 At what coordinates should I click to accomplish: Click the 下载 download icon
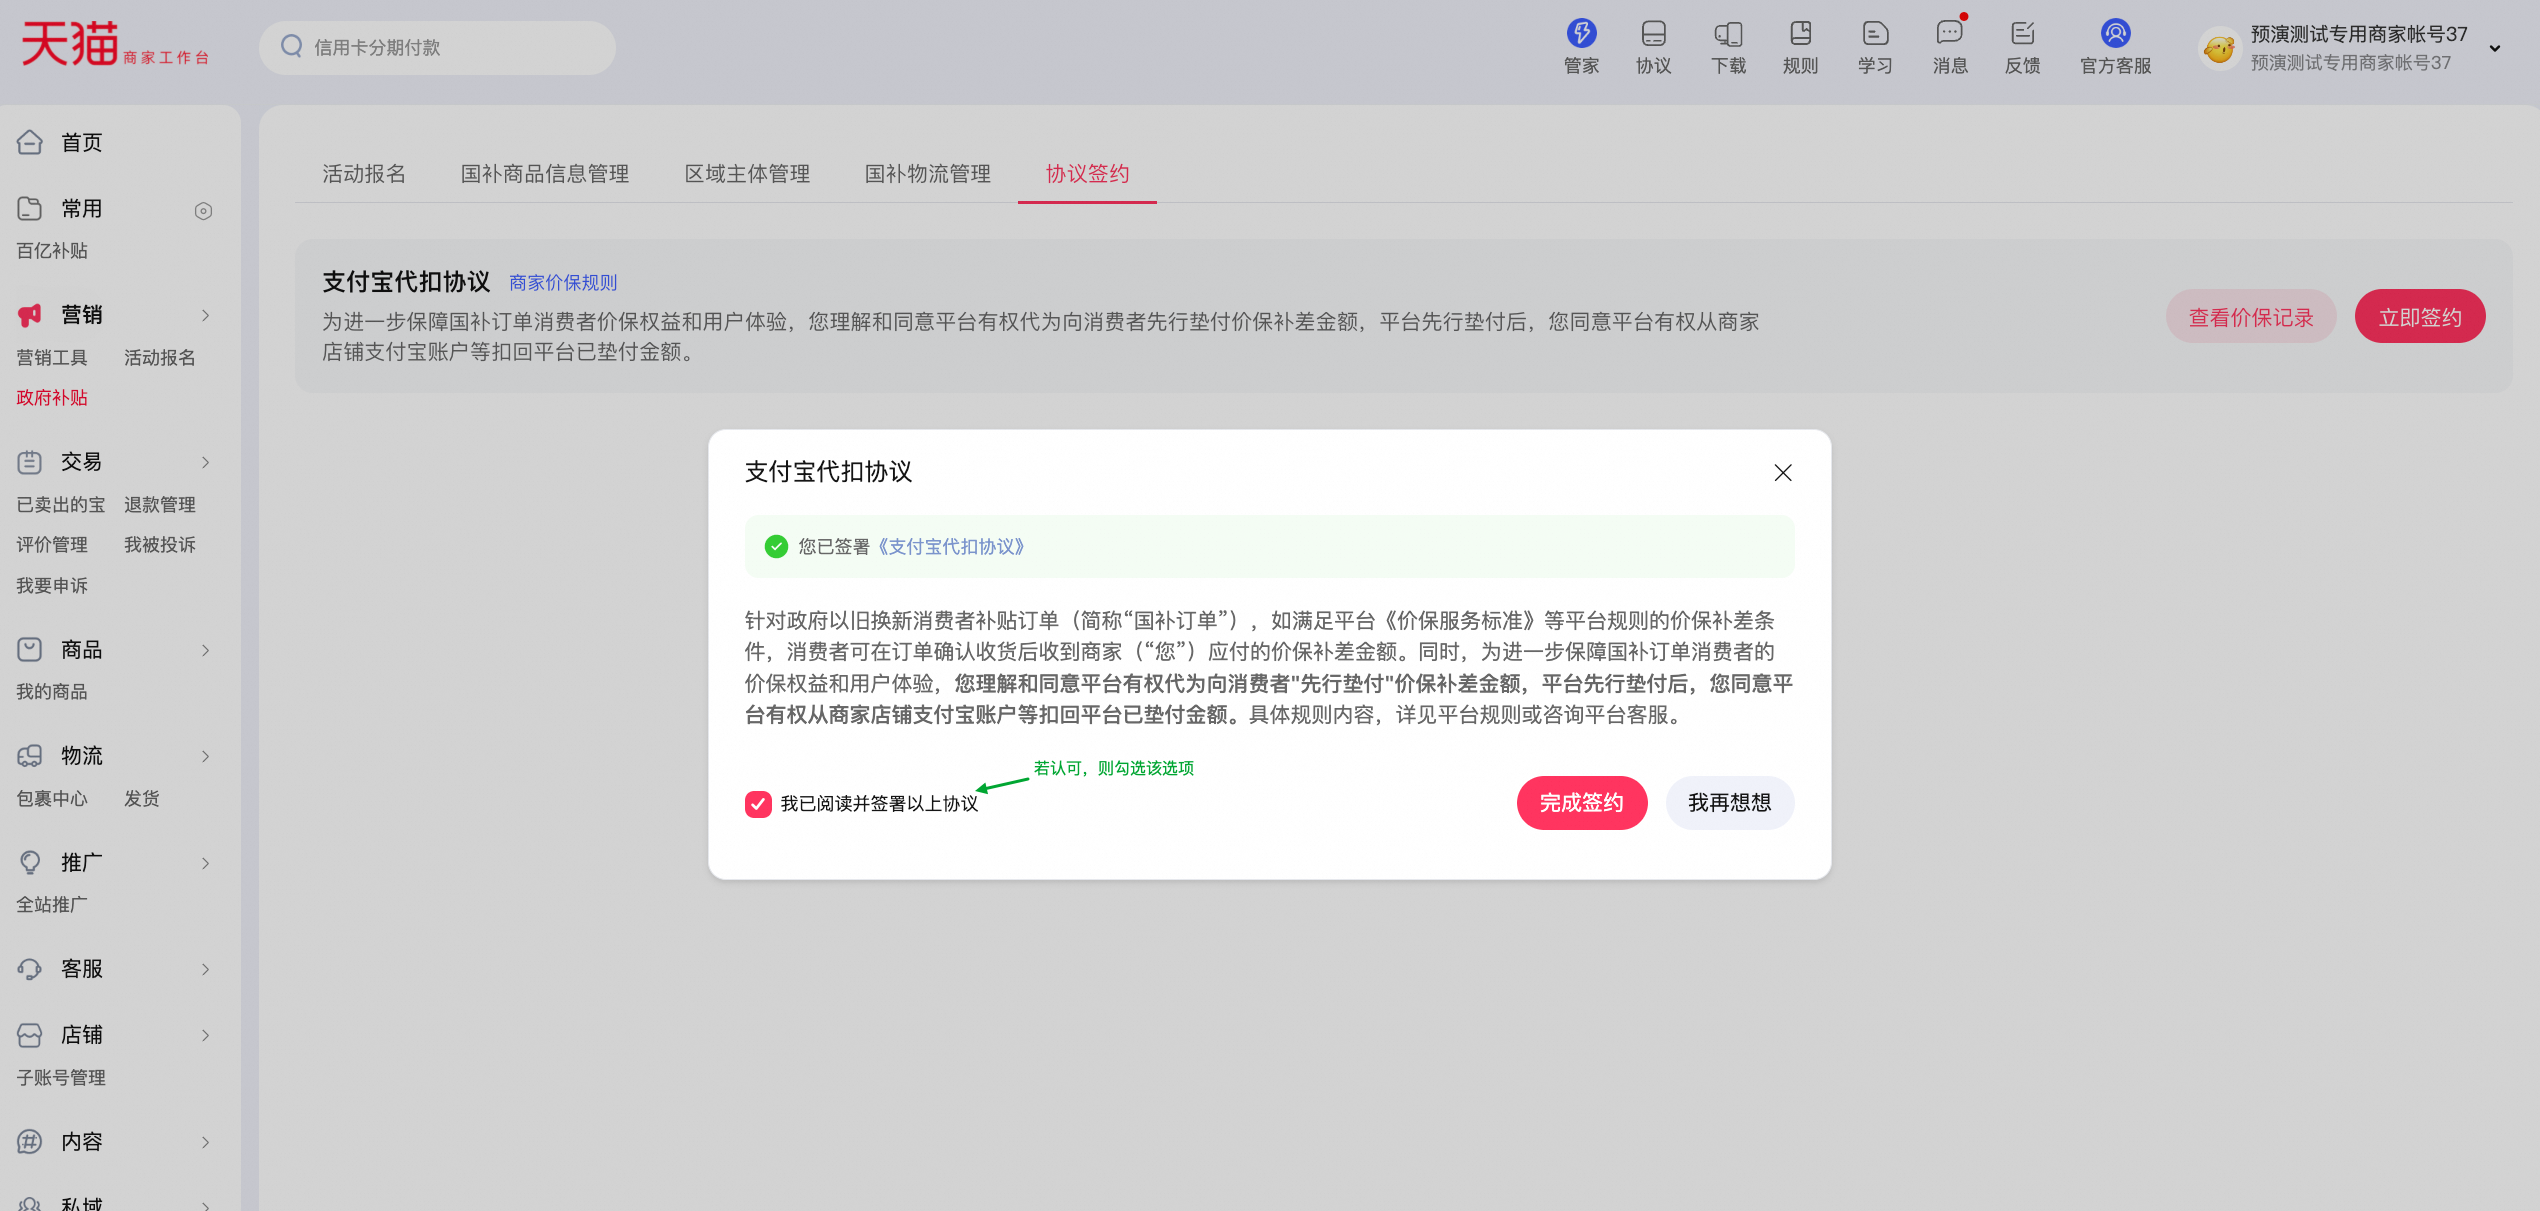click(1728, 34)
